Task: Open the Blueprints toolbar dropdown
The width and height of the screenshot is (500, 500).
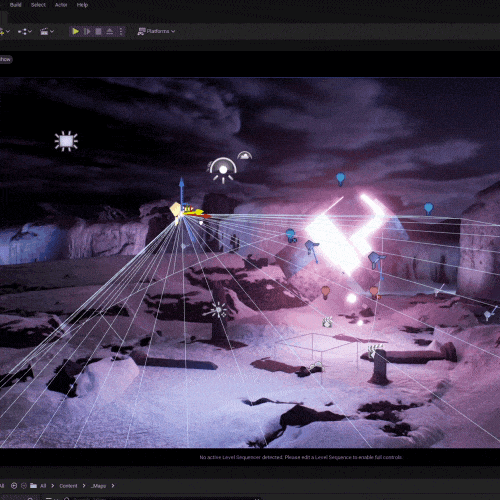Action: coord(25,31)
